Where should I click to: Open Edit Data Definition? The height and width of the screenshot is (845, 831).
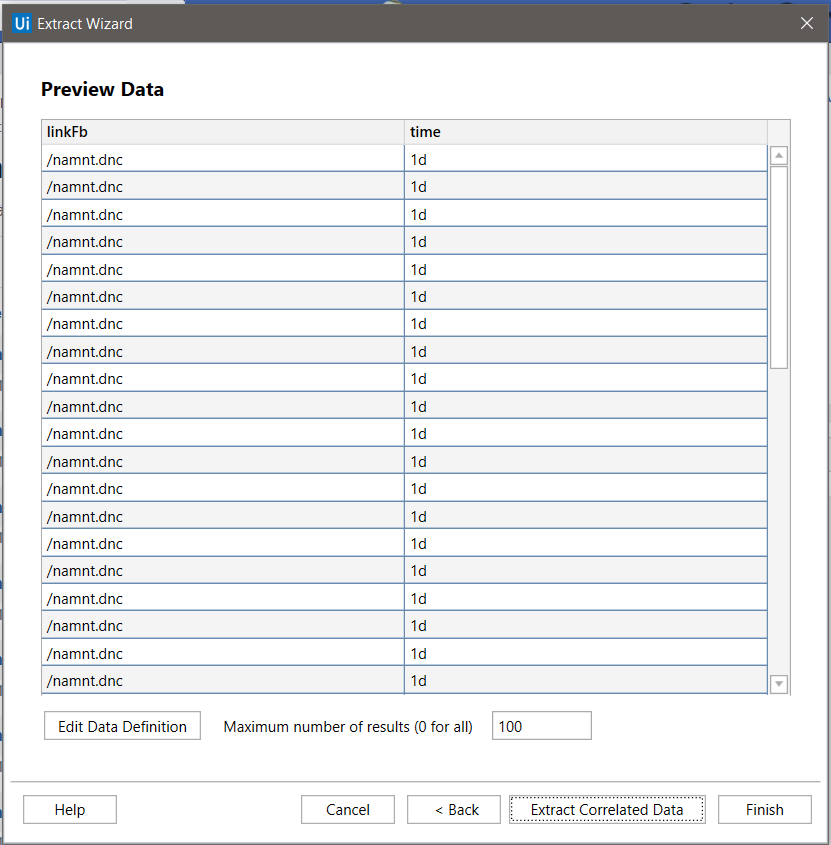pos(122,726)
